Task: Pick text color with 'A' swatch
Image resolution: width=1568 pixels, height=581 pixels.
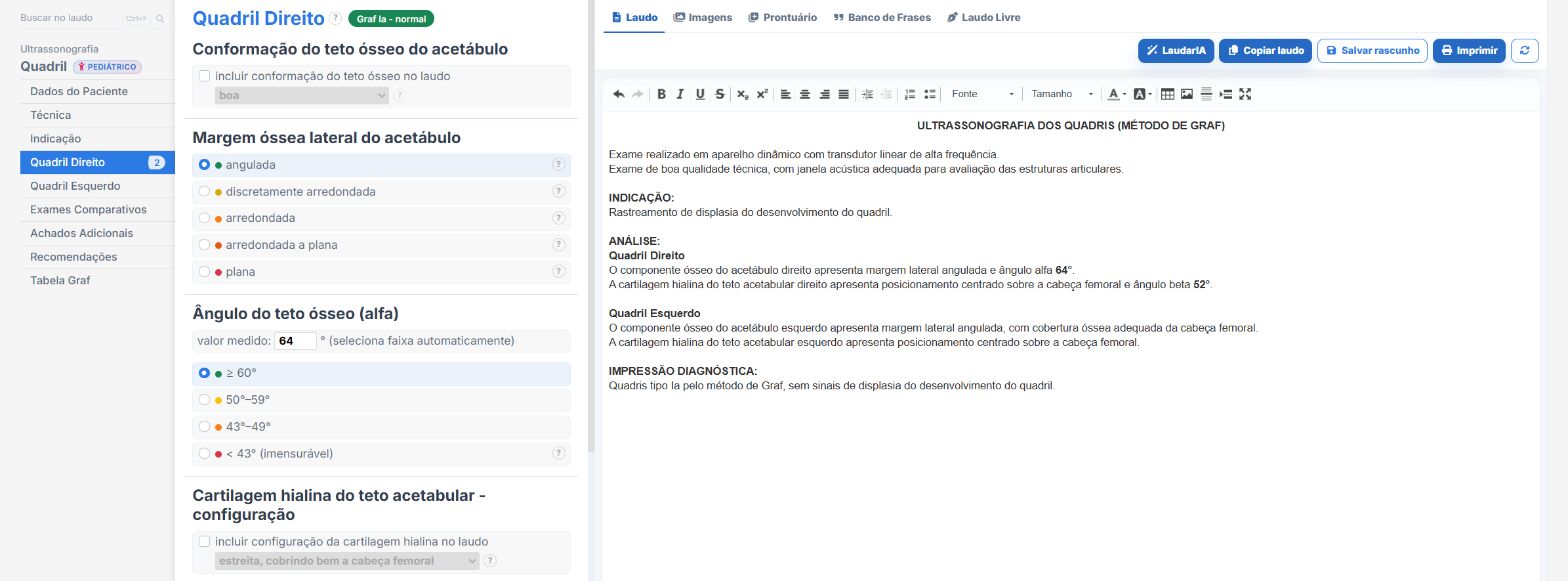Action: click(x=1113, y=94)
